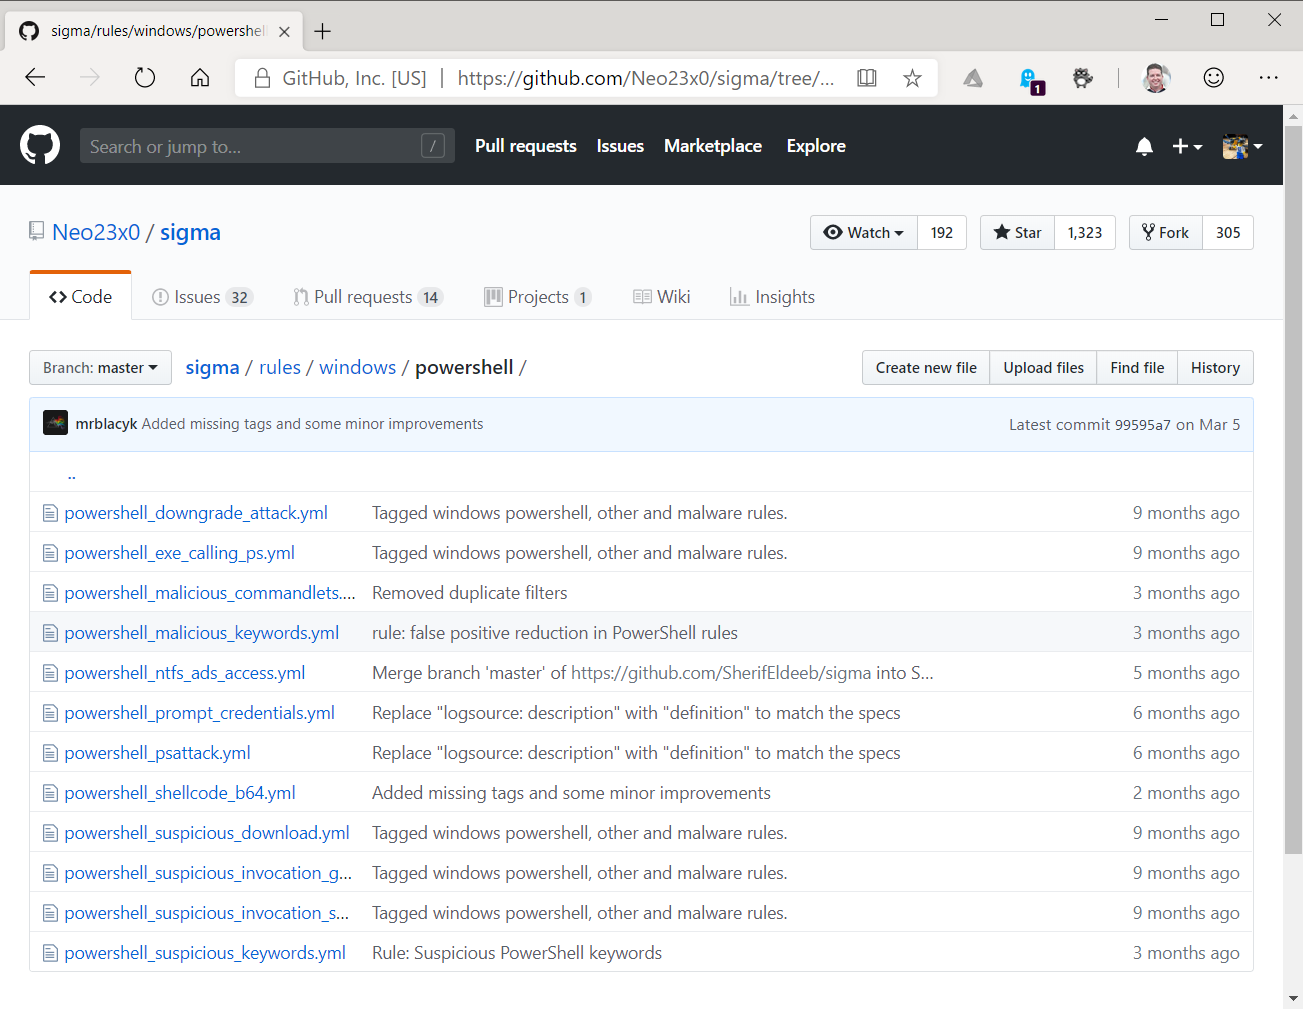1303x1009 pixels.
Task: View the History of this folder
Action: [x=1215, y=368]
